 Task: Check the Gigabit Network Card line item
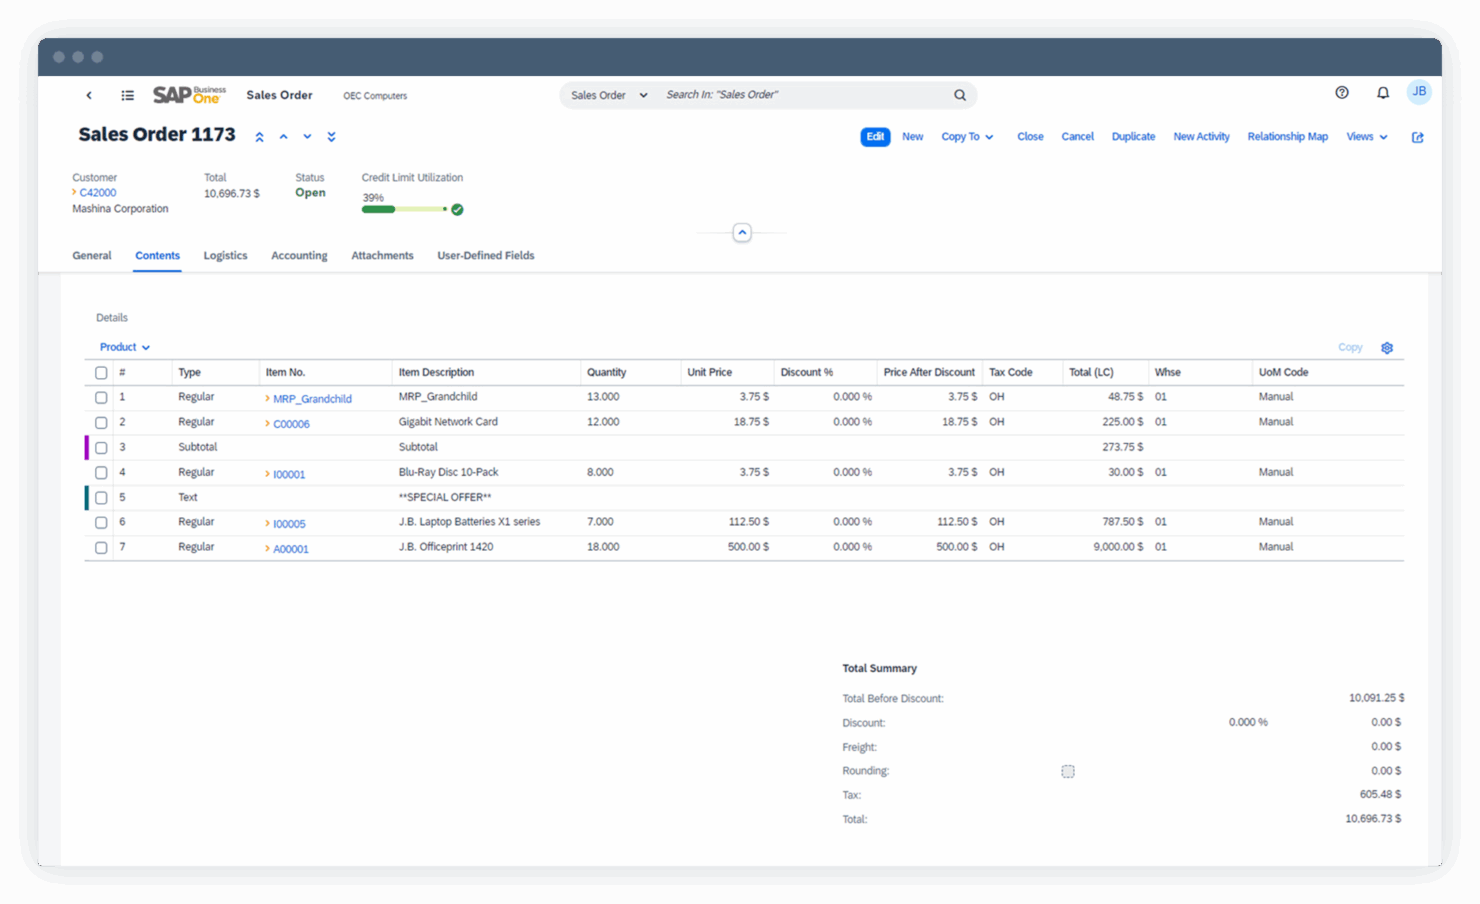coord(101,422)
